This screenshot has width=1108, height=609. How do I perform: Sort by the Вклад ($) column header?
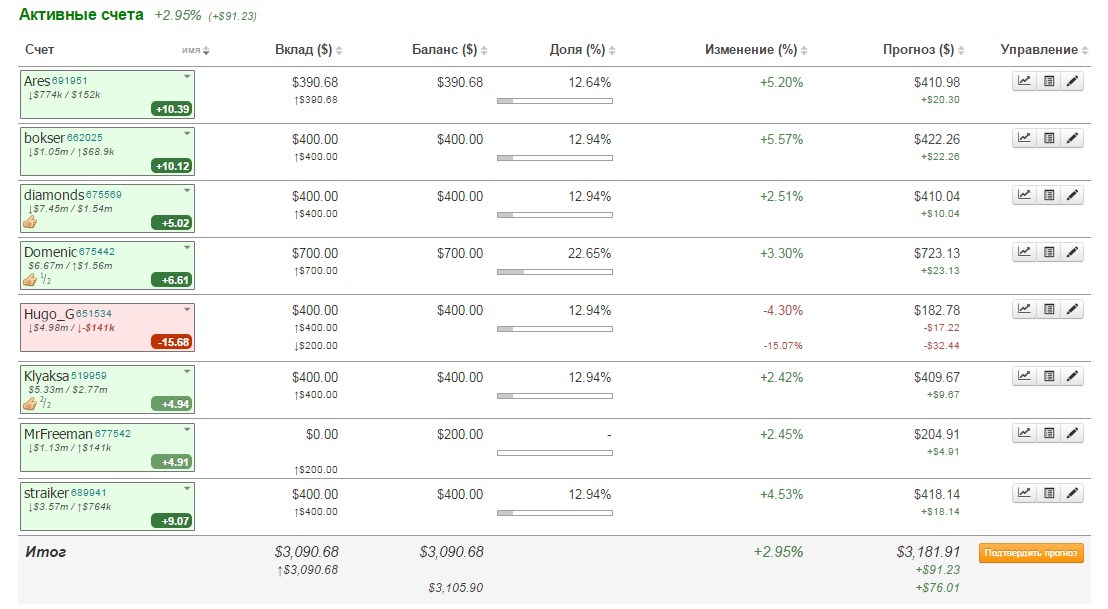(308, 50)
